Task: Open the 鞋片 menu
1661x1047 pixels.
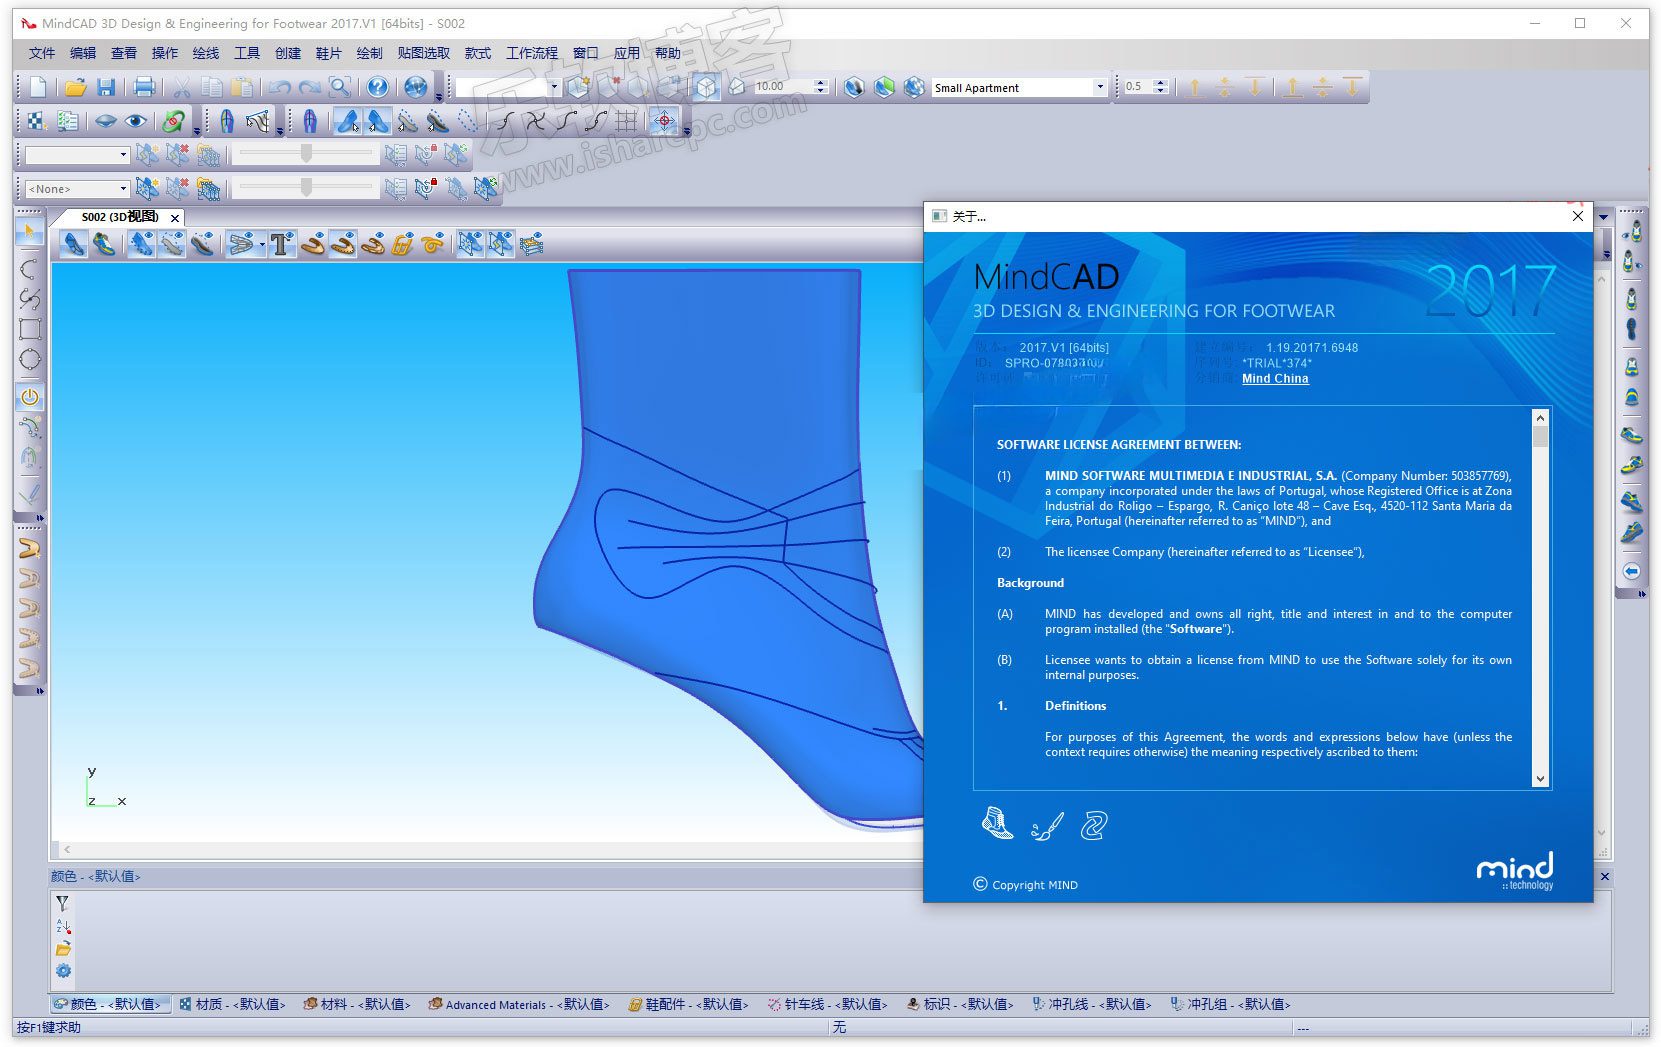Action: click(x=328, y=53)
